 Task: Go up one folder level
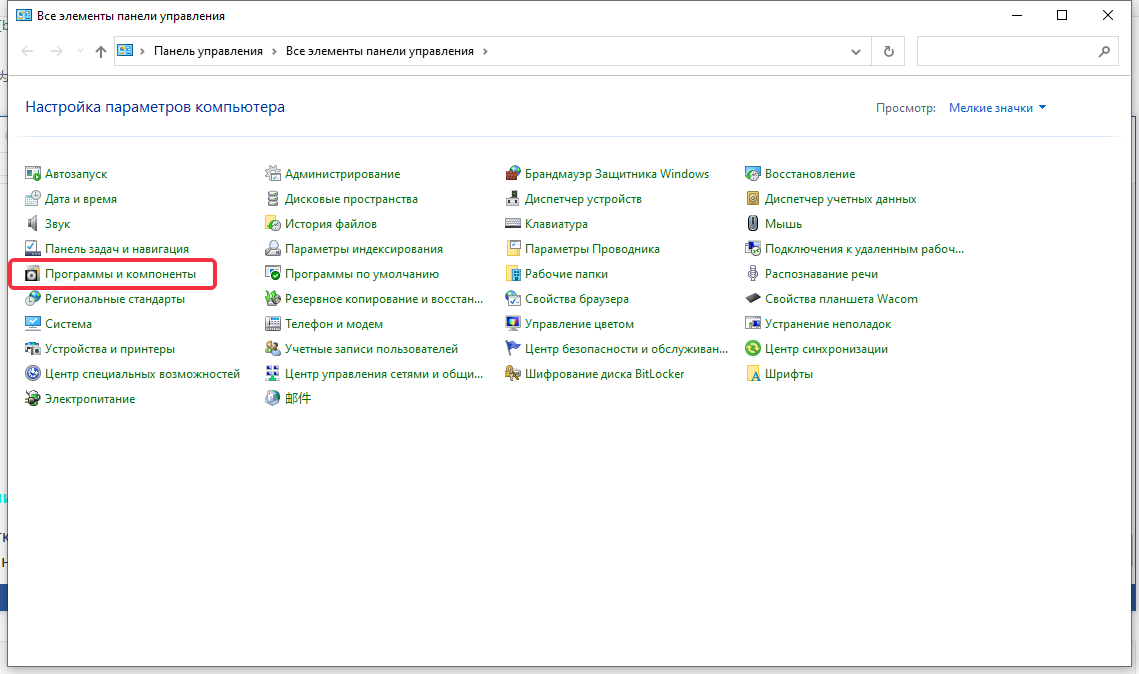click(x=101, y=51)
